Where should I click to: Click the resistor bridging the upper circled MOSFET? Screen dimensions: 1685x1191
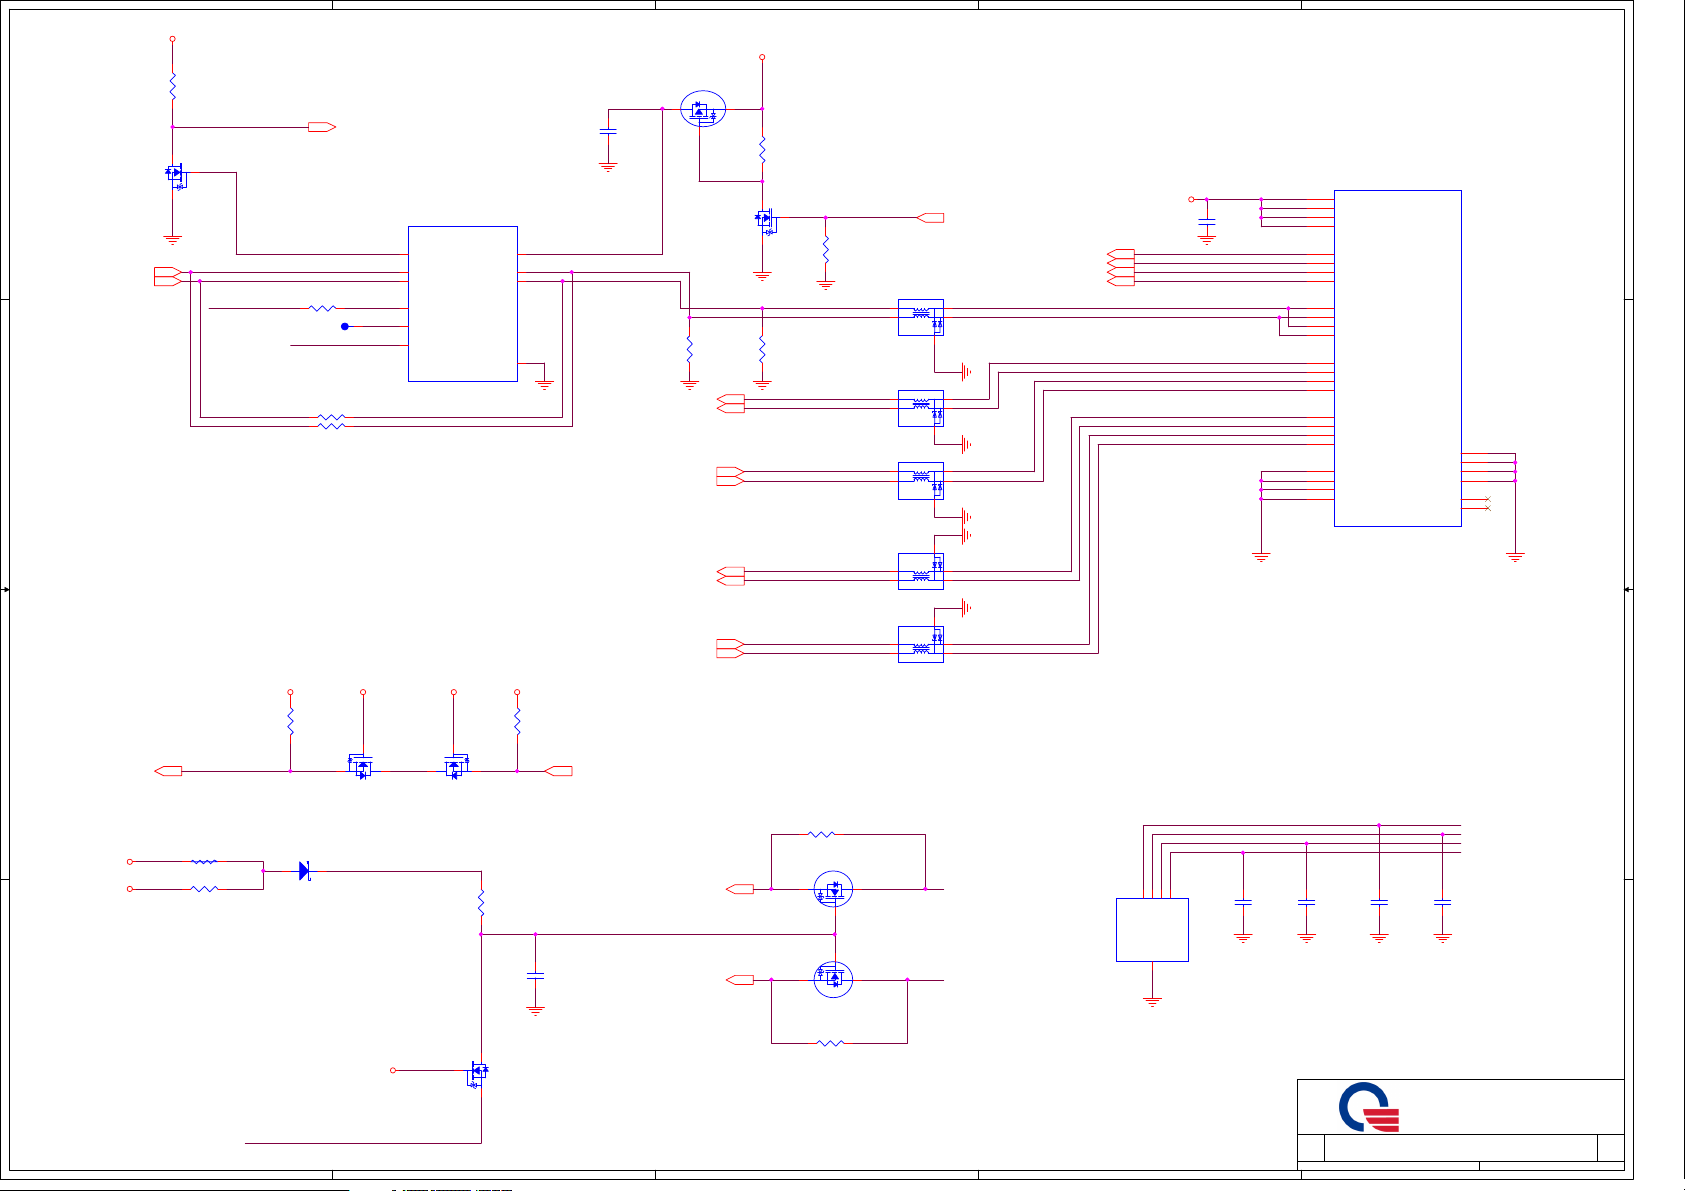point(821,834)
